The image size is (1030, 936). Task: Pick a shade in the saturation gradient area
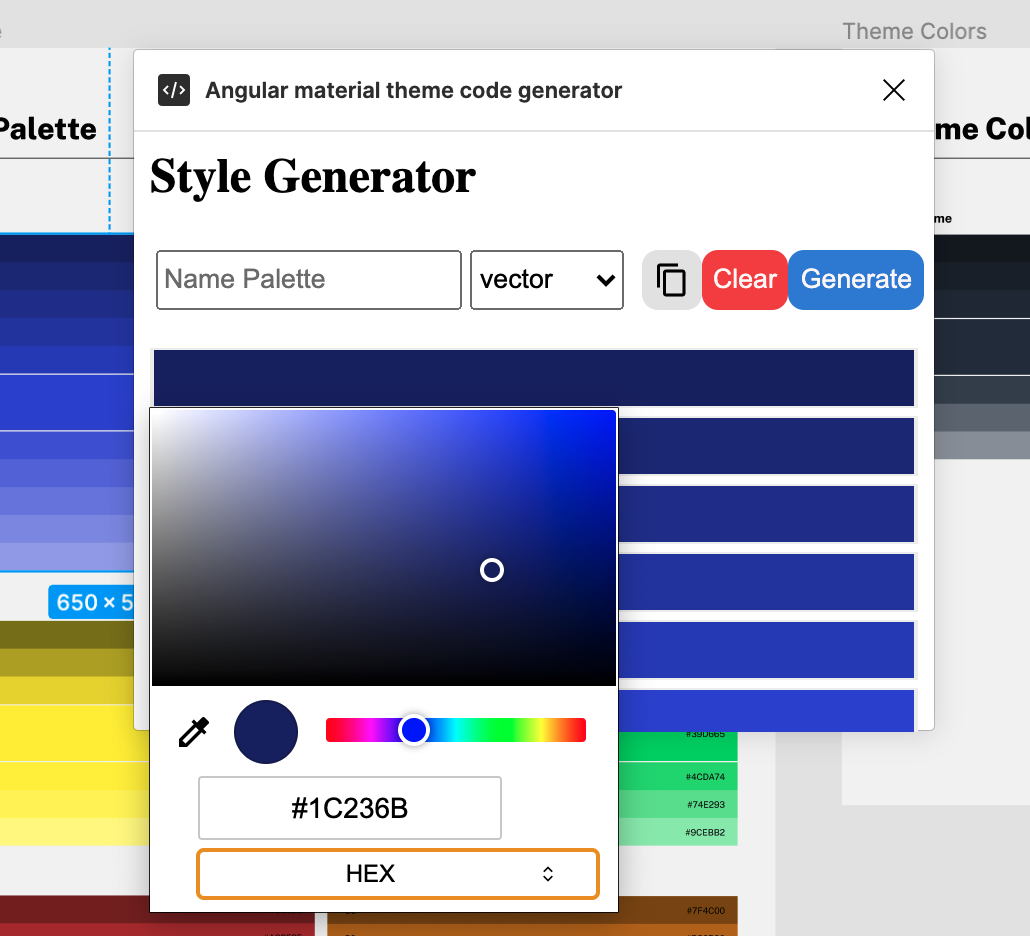tap(492, 570)
